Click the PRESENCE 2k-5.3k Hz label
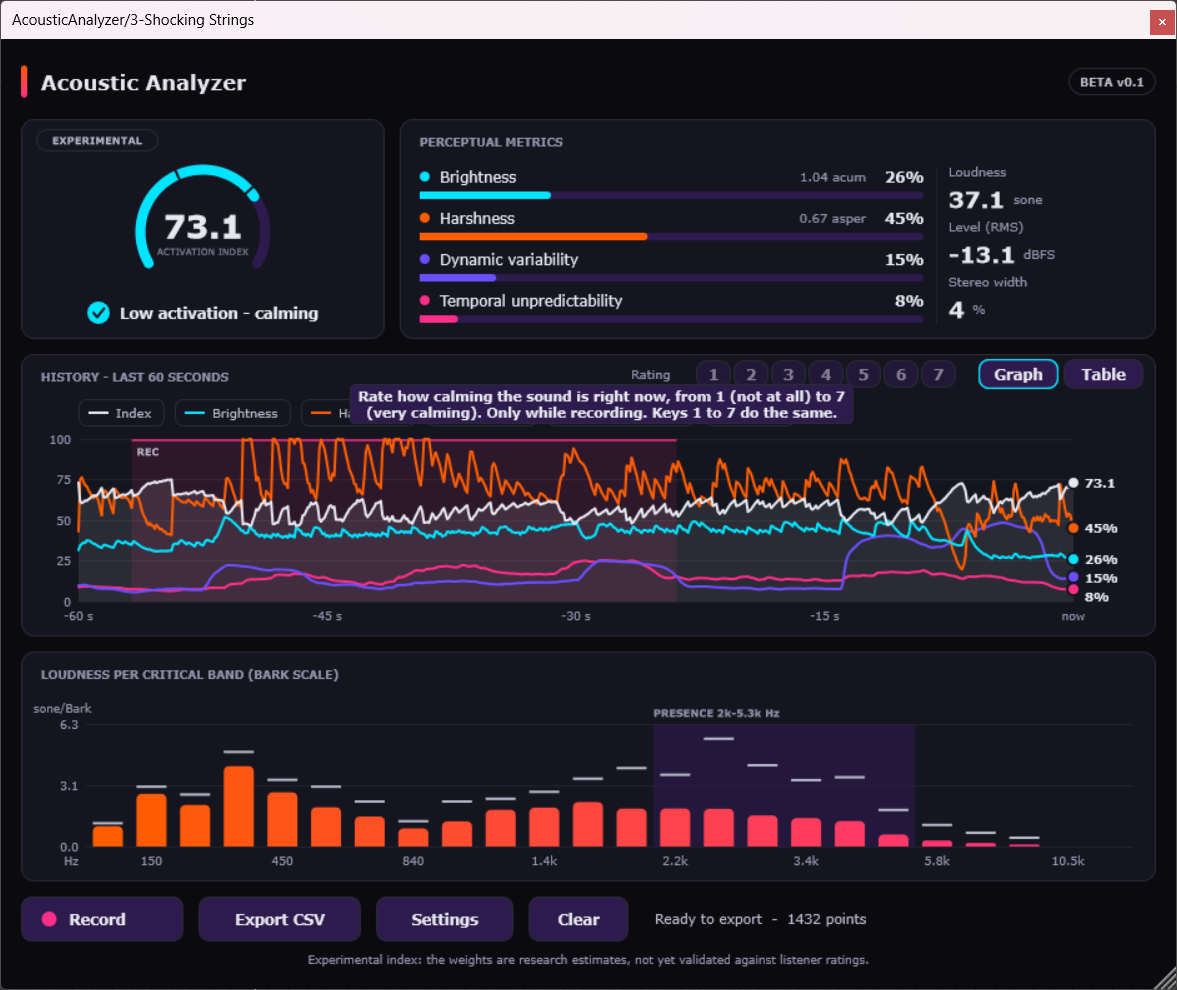 pos(716,713)
